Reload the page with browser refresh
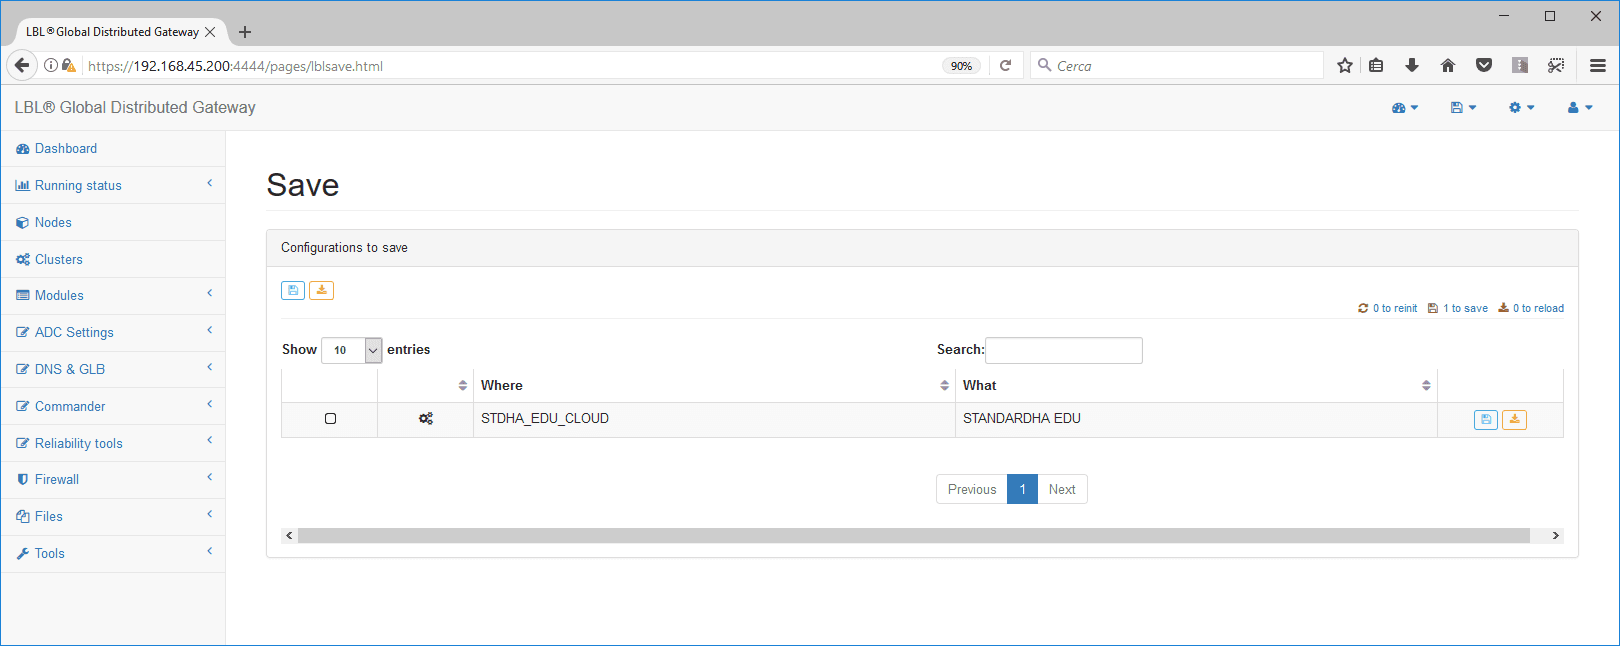 coord(1005,65)
